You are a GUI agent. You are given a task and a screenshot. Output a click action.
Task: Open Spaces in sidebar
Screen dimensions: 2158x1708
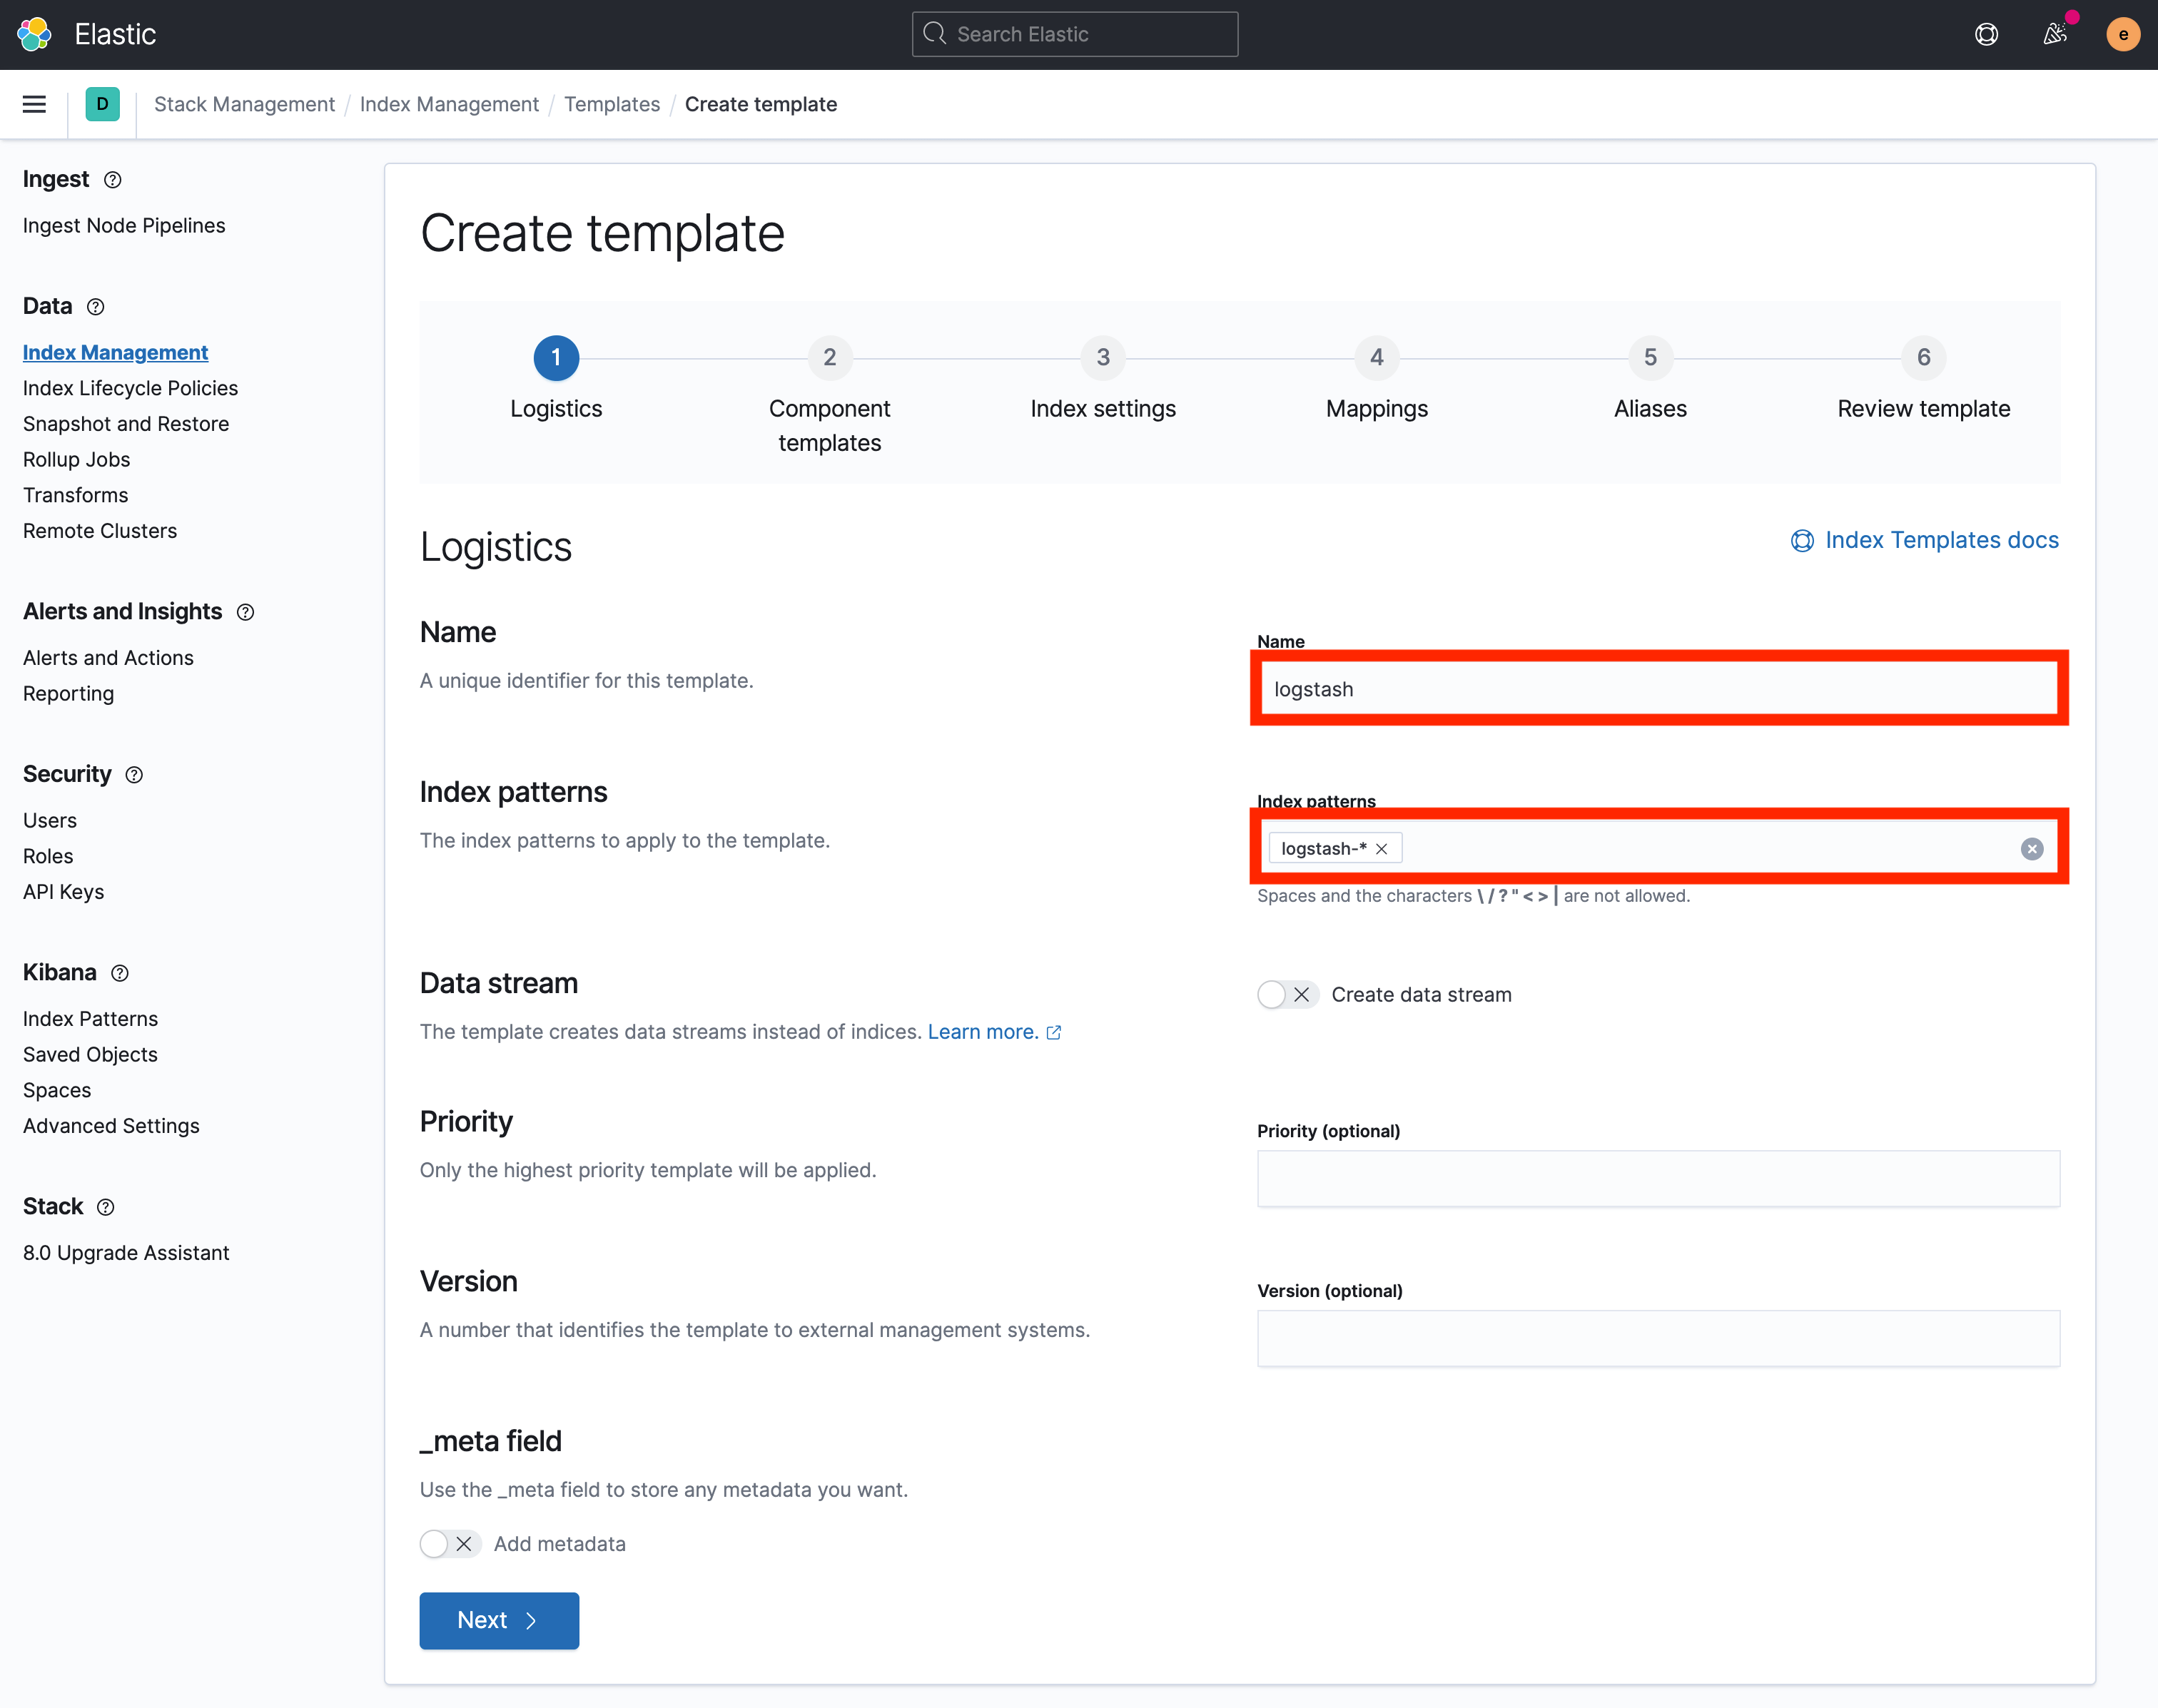tap(57, 1091)
